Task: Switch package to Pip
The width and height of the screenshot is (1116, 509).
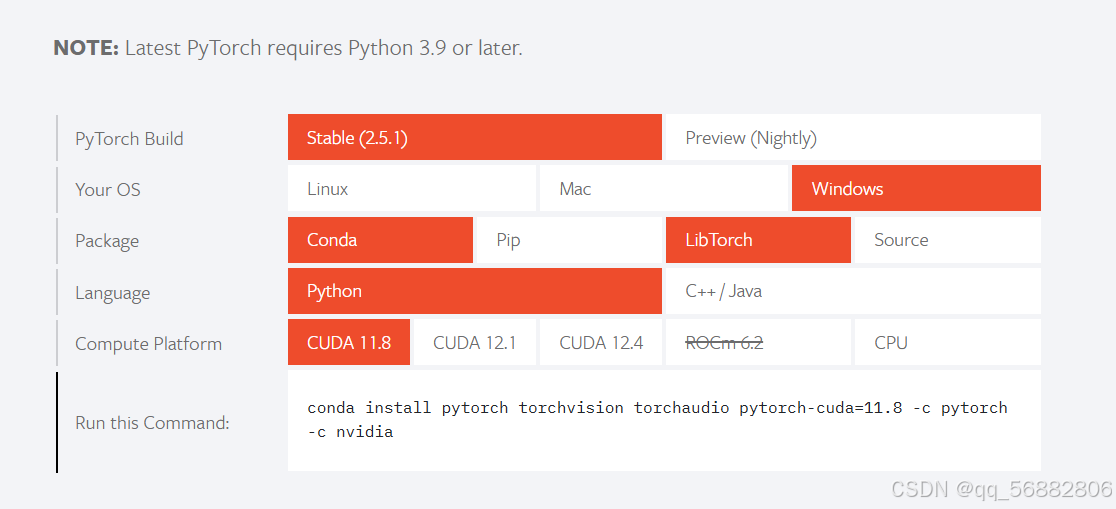Action: click(x=569, y=240)
